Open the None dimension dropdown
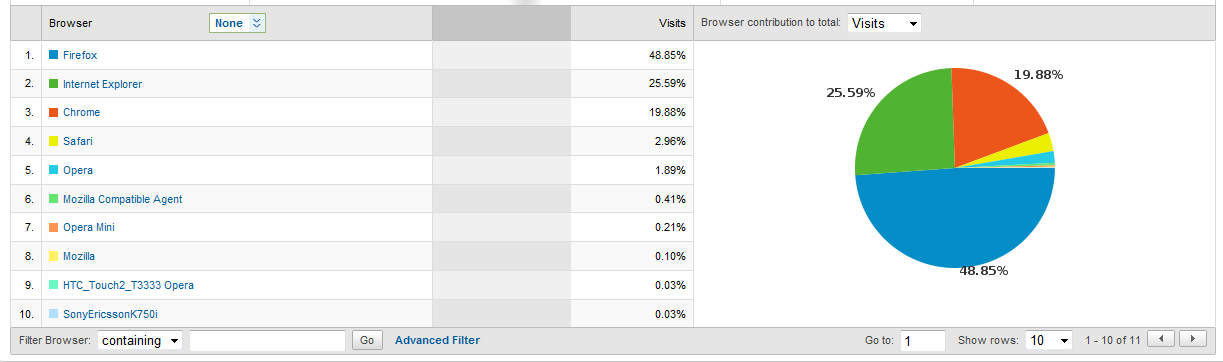 (237, 23)
